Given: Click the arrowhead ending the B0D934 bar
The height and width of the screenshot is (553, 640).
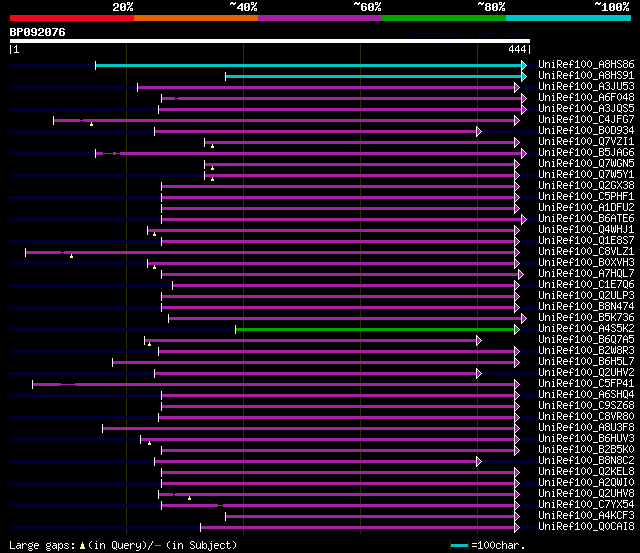Looking at the screenshot, I should (x=479, y=131).
